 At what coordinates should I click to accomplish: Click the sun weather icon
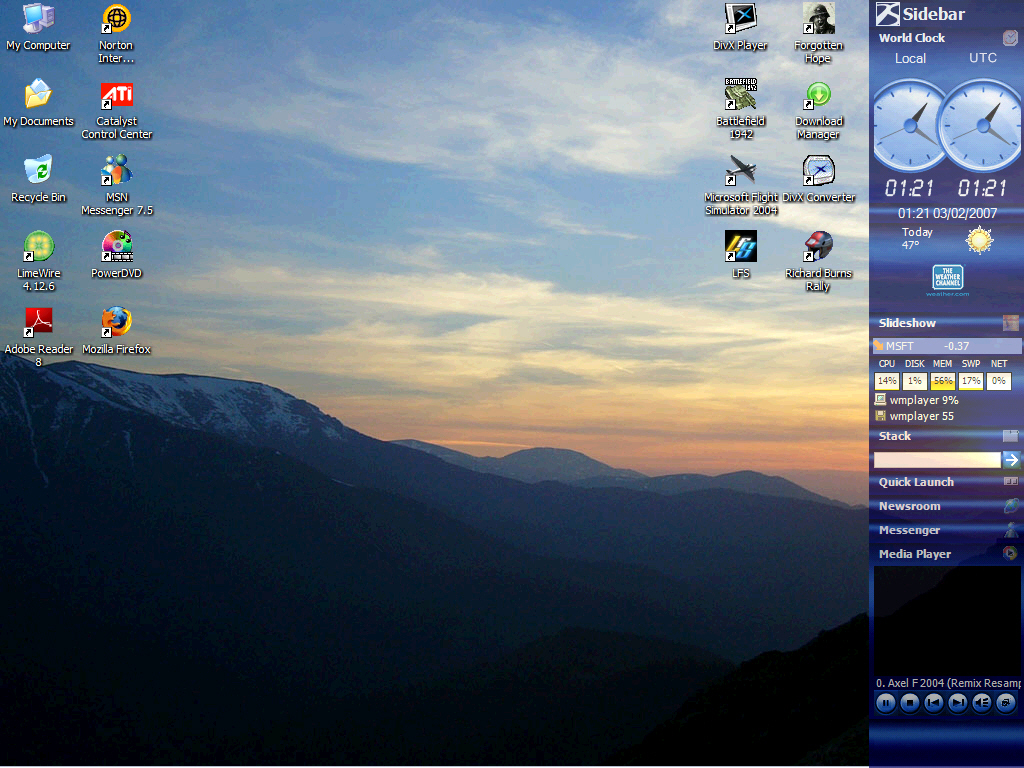tap(980, 240)
